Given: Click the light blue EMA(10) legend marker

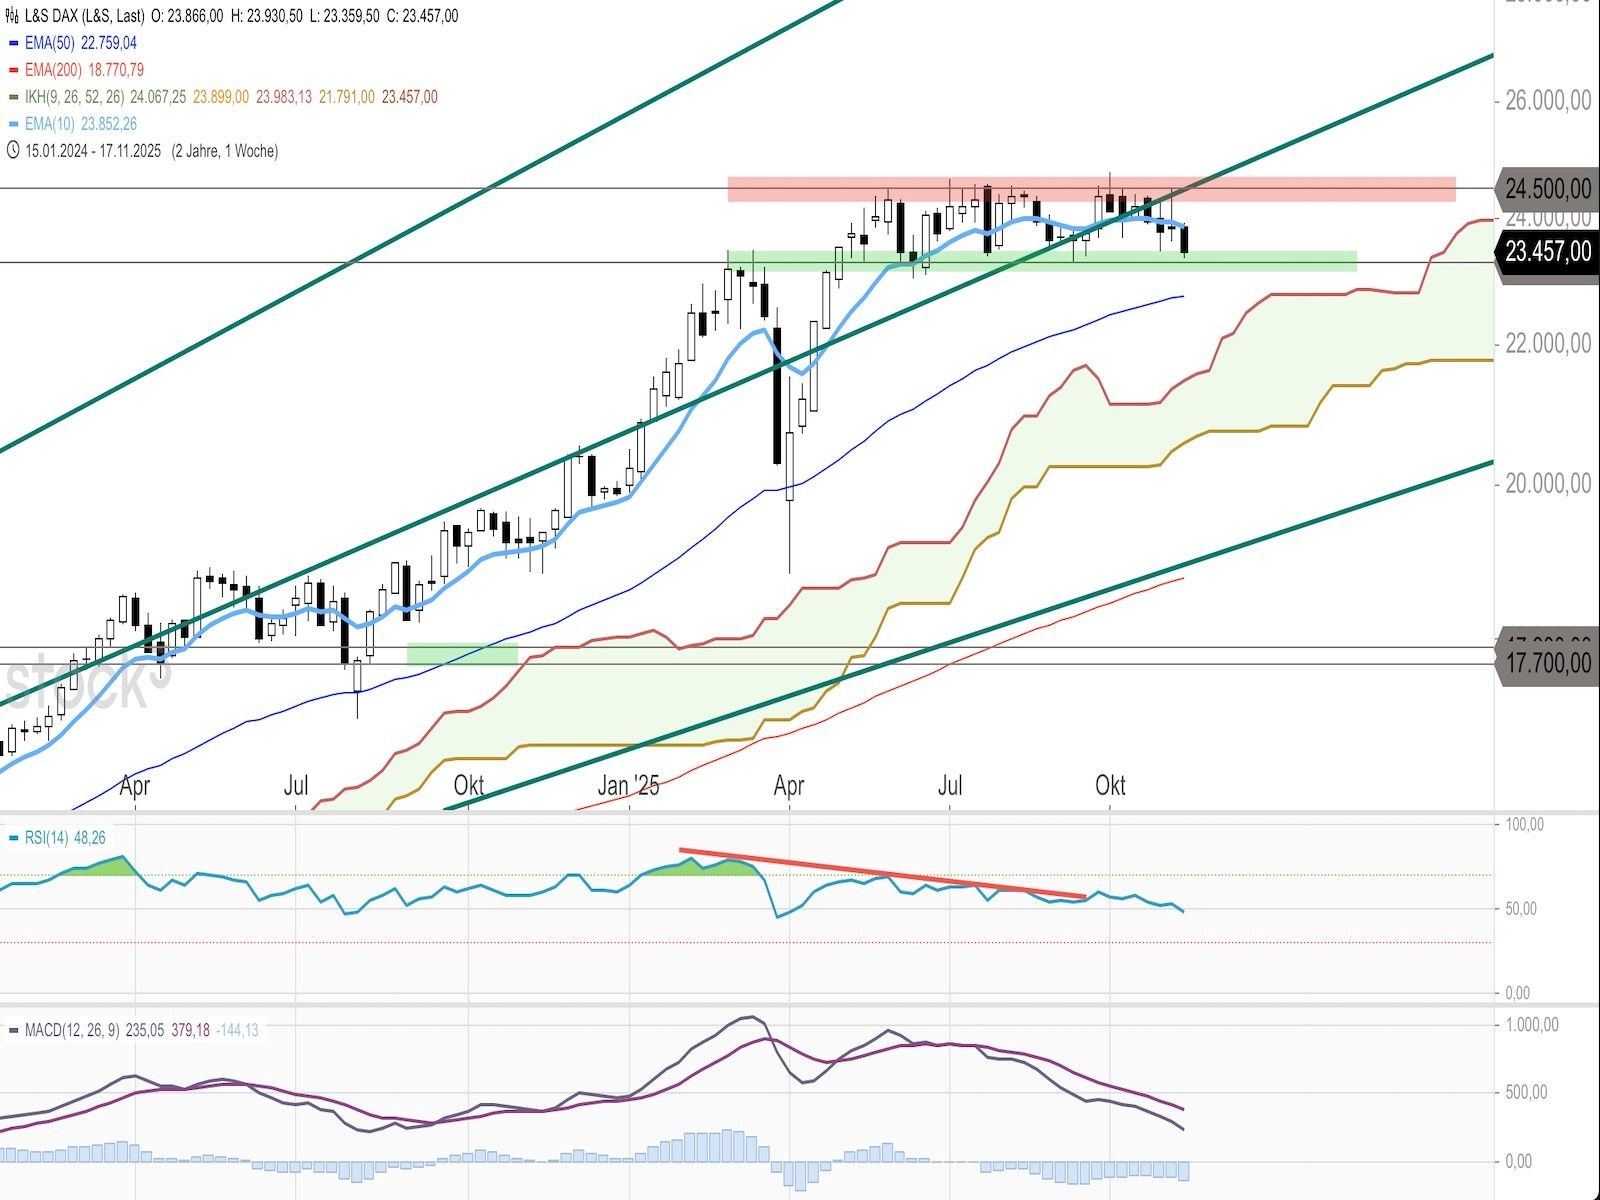Looking at the screenshot, I should pyautogui.click(x=13, y=125).
